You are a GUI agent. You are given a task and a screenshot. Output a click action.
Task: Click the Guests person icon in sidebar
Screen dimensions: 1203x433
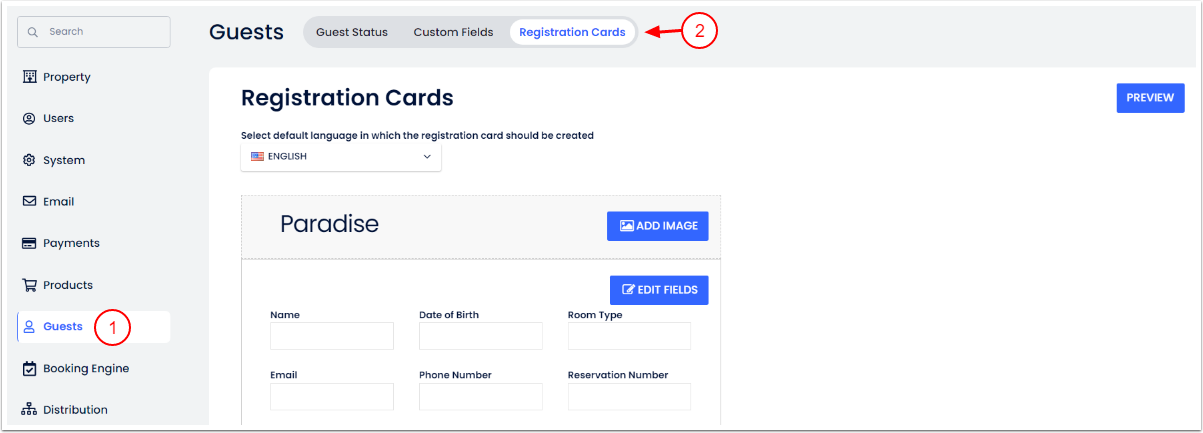pyautogui.click(x=29, y=327)
